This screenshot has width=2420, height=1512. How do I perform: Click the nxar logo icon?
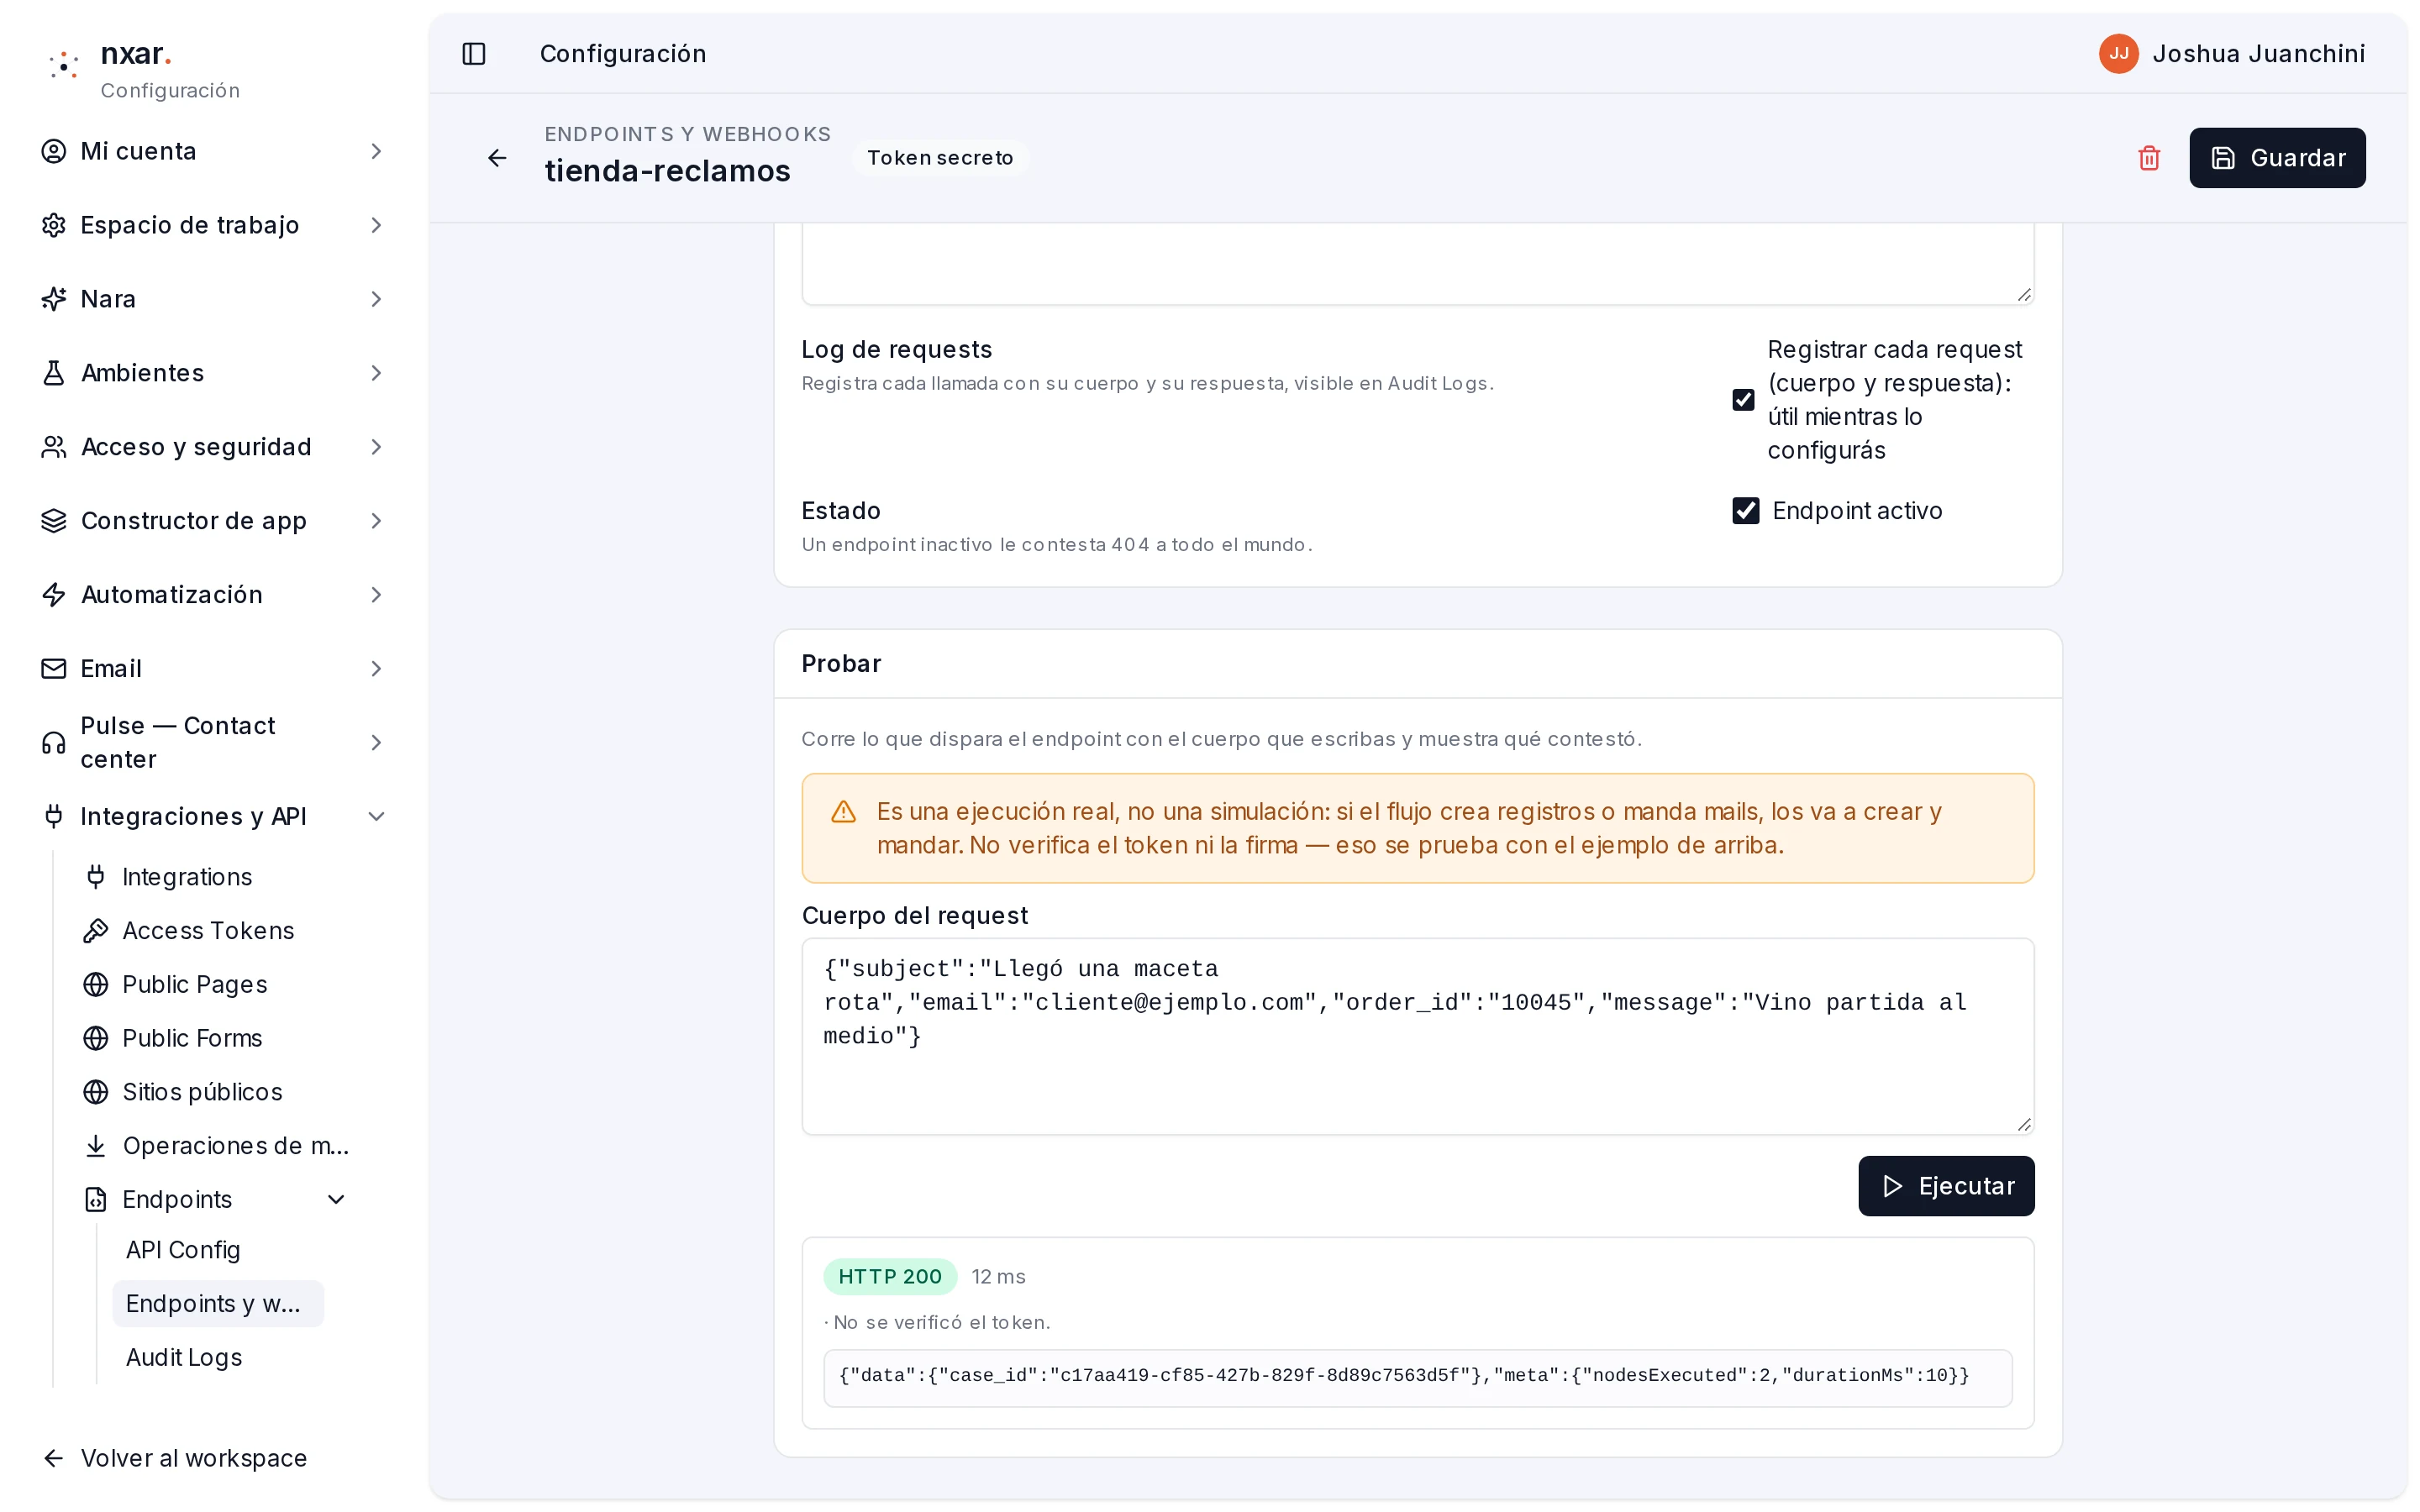click(64, 66)
